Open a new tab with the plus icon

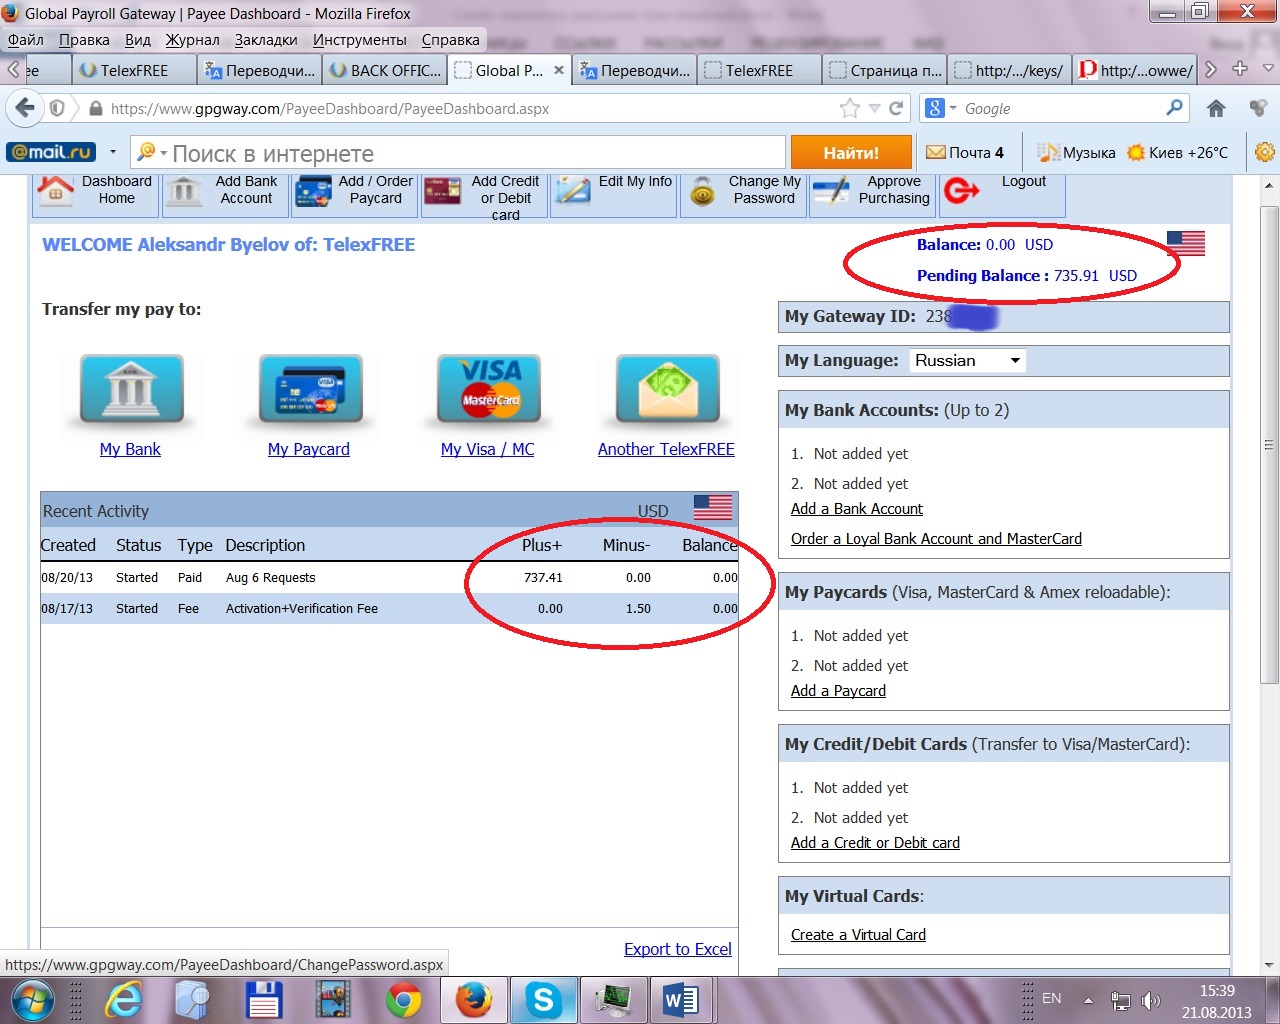1240,69
